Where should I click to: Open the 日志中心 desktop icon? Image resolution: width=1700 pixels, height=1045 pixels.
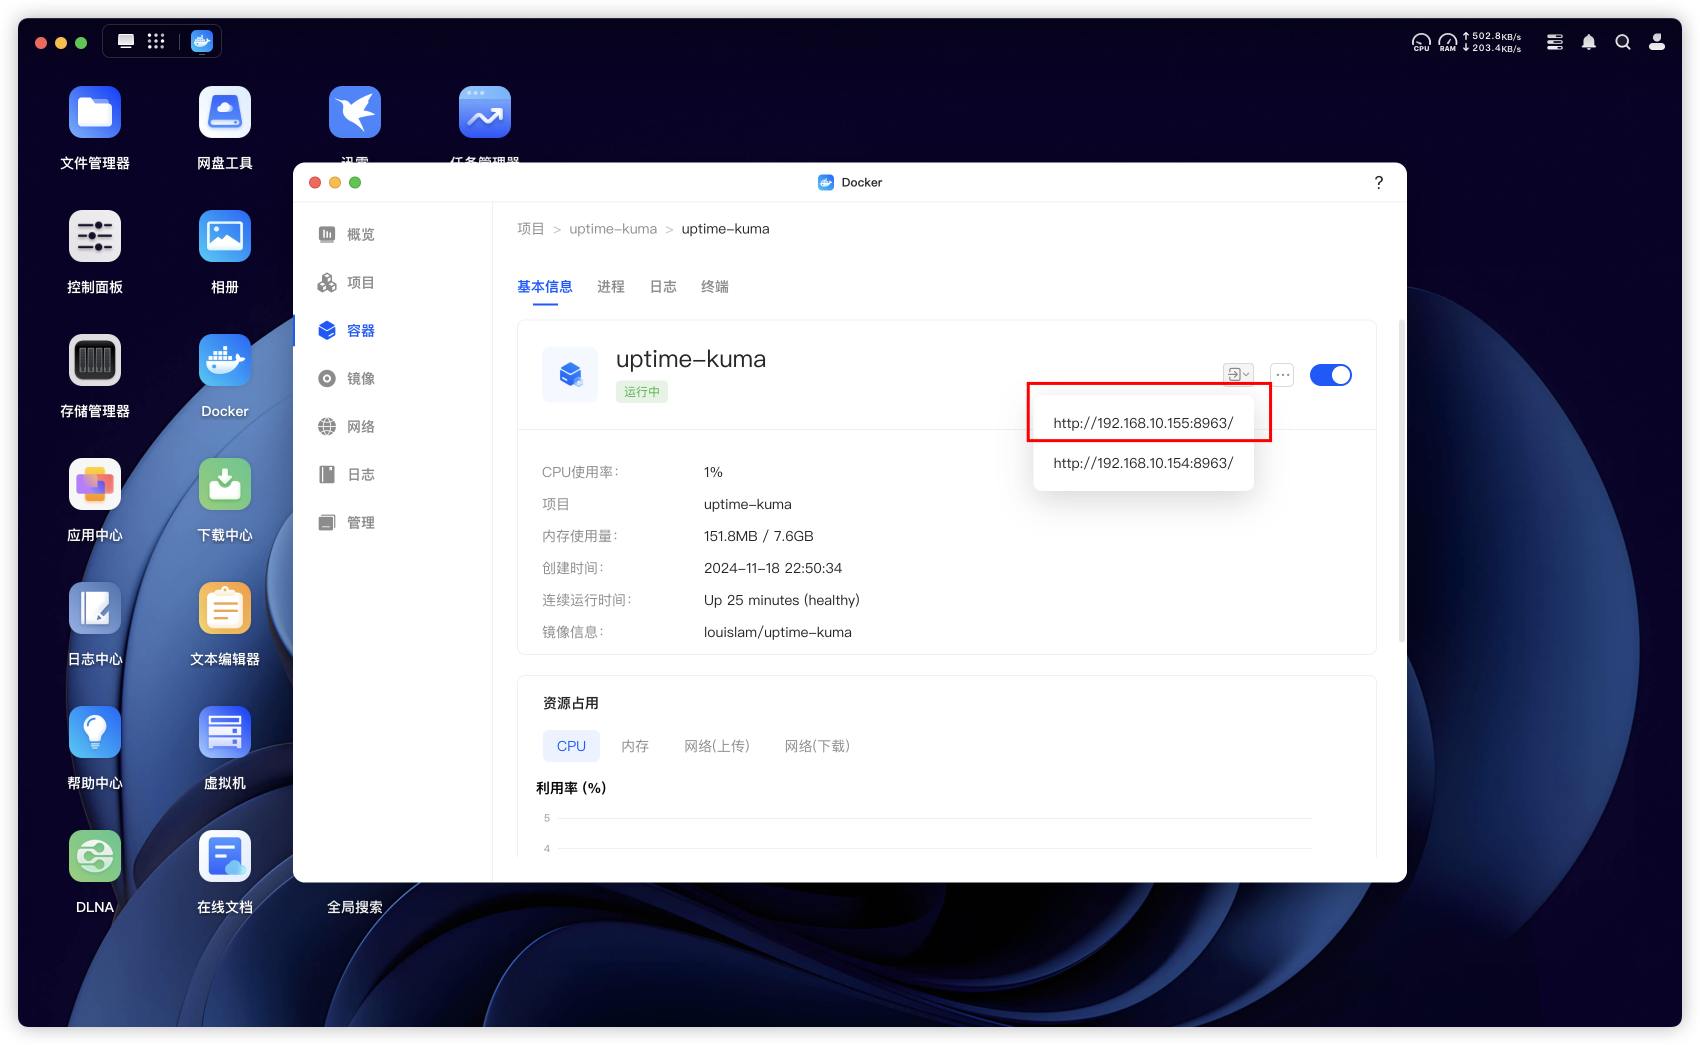pyautogui.click(x=95, y=608)
